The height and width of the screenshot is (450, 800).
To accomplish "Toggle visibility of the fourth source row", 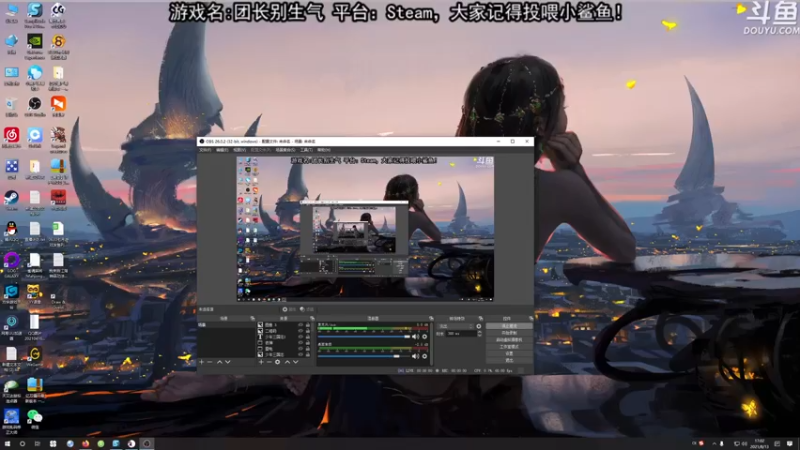I will click(x=301, y=343).
